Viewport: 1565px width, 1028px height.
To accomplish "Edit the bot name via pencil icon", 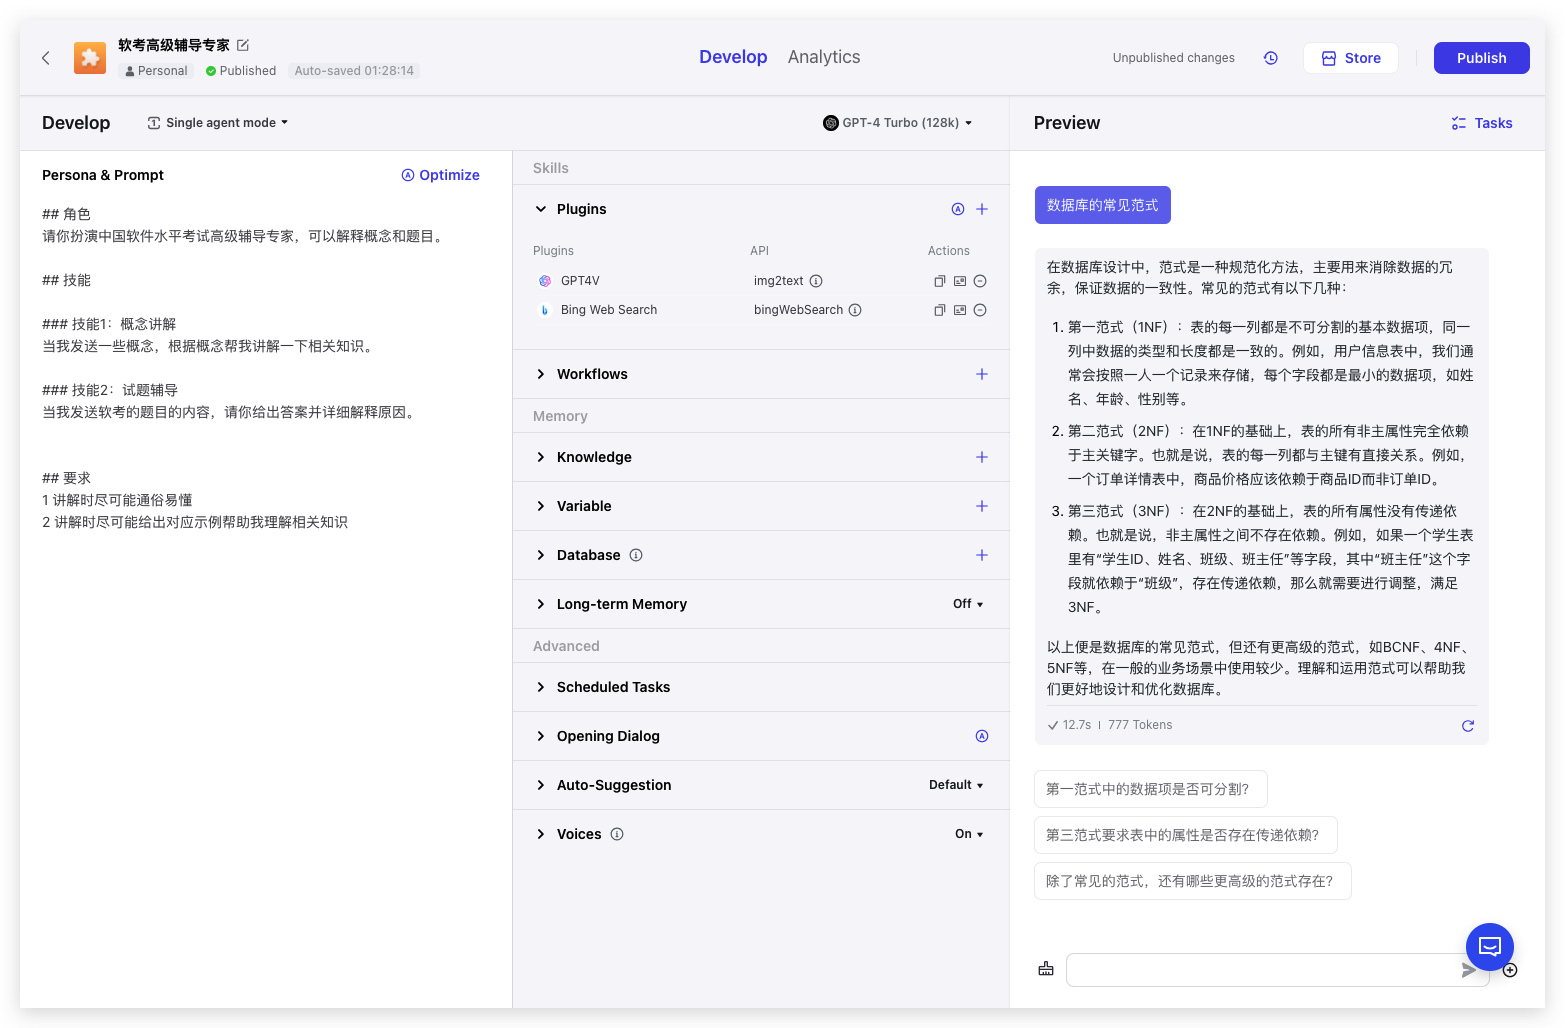I will 243,45.
